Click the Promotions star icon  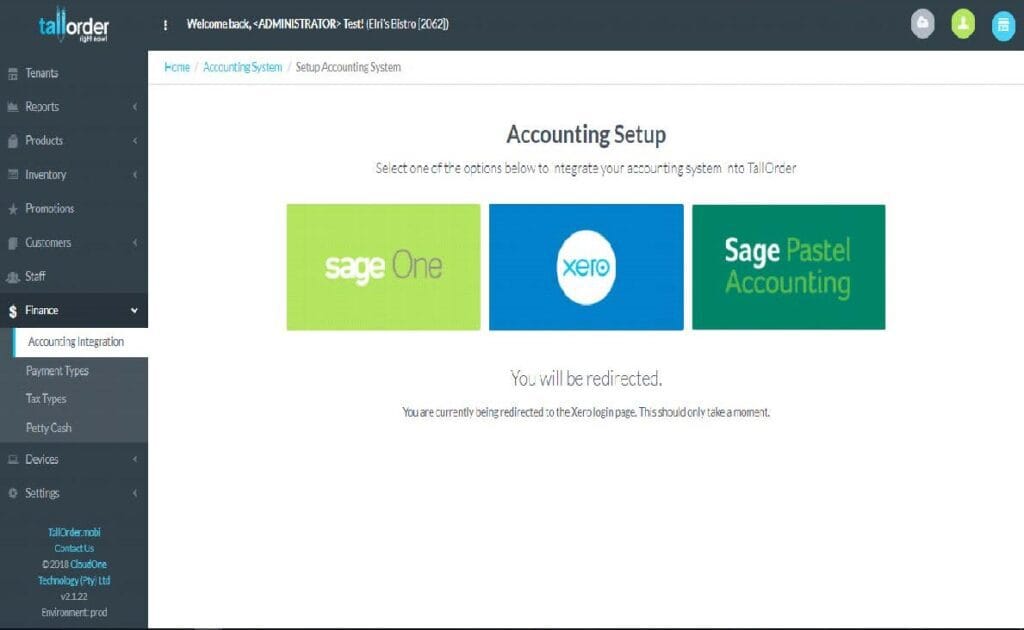click(12, 209)
